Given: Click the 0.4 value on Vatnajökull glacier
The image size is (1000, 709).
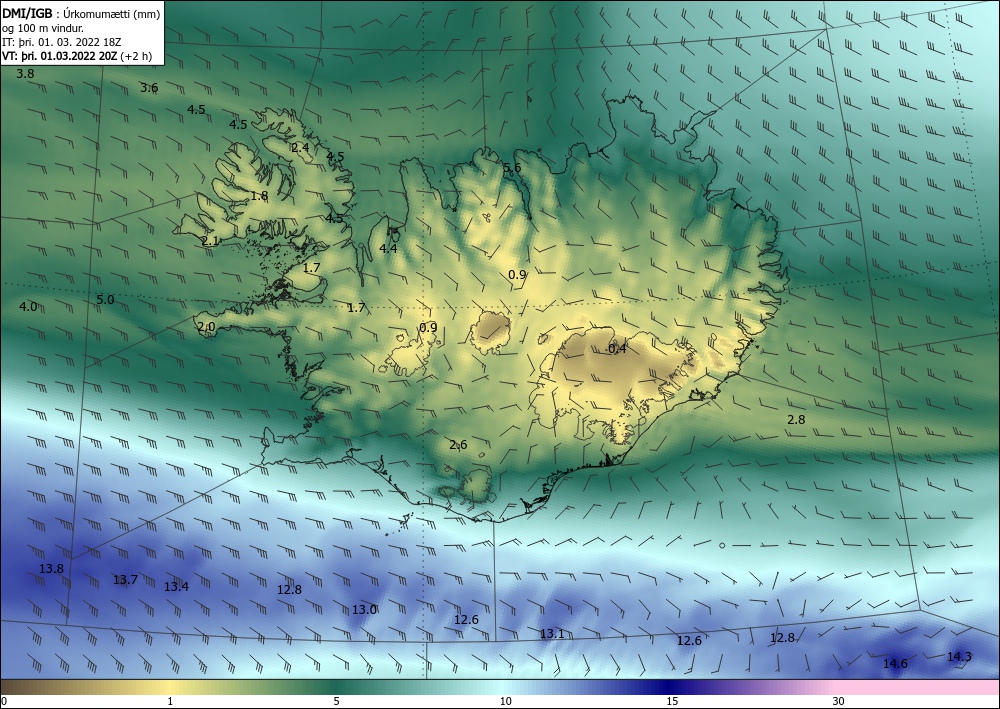Looking at the screenshot, I should pos(617,349).
